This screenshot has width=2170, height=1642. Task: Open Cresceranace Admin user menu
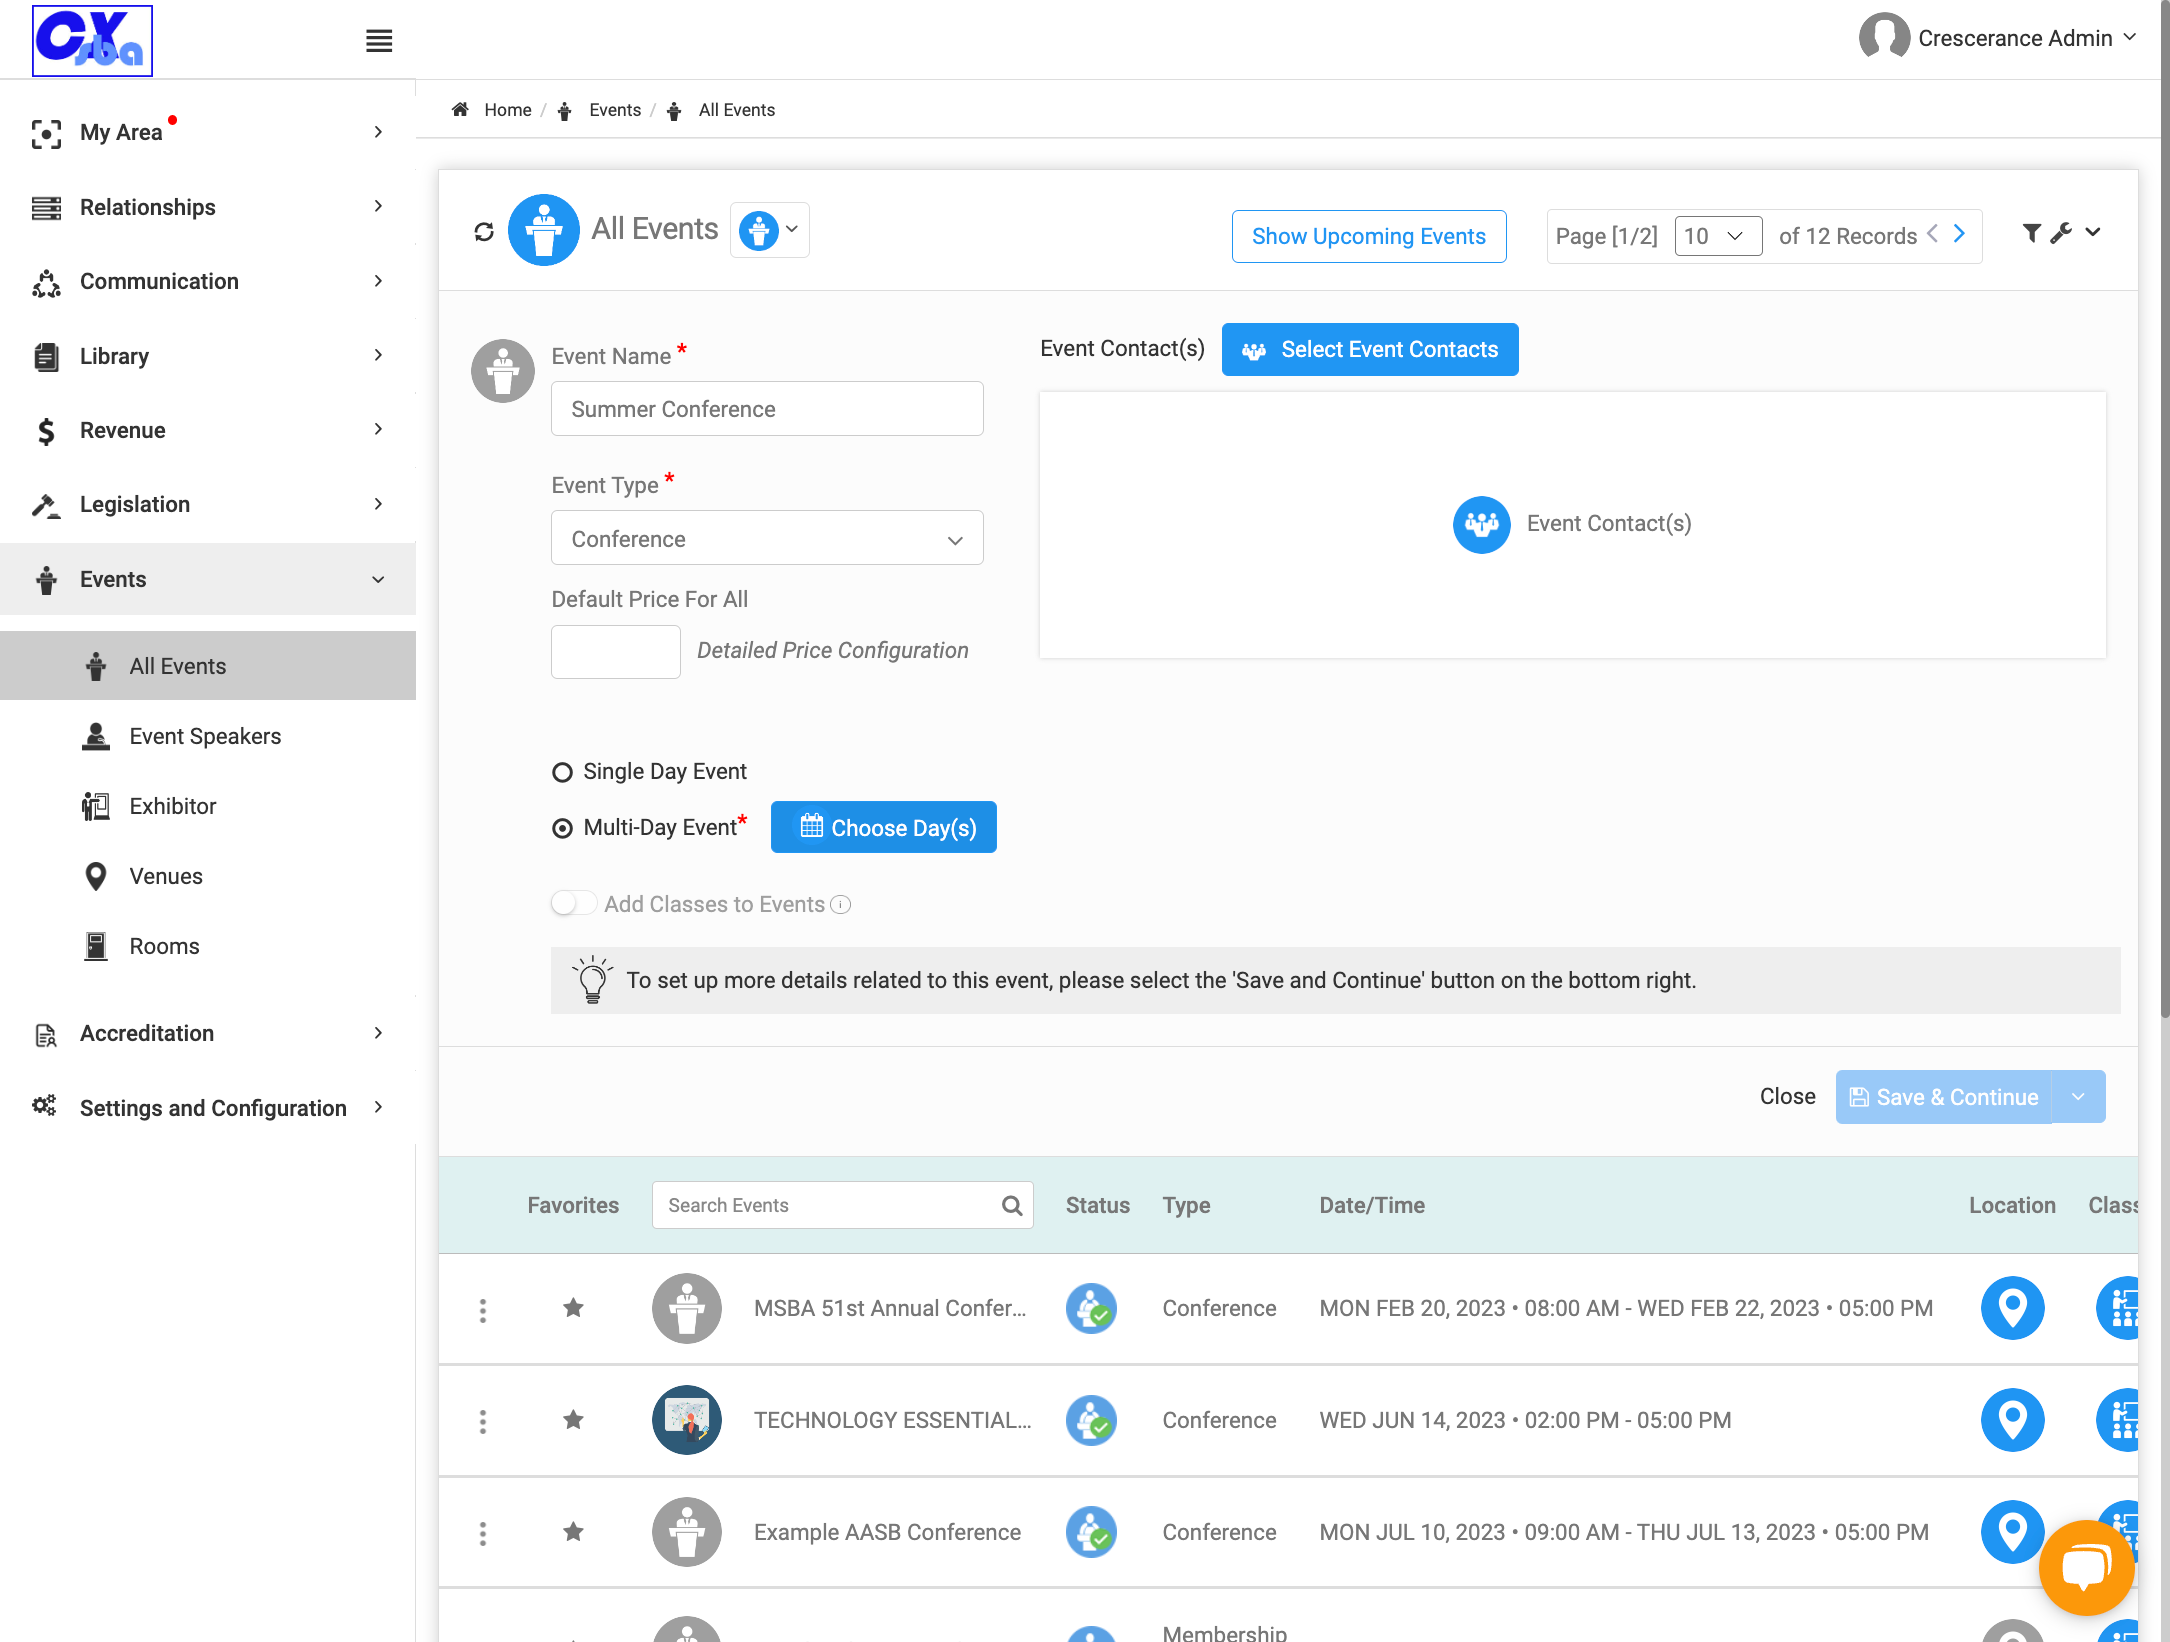click(1998, 38)
